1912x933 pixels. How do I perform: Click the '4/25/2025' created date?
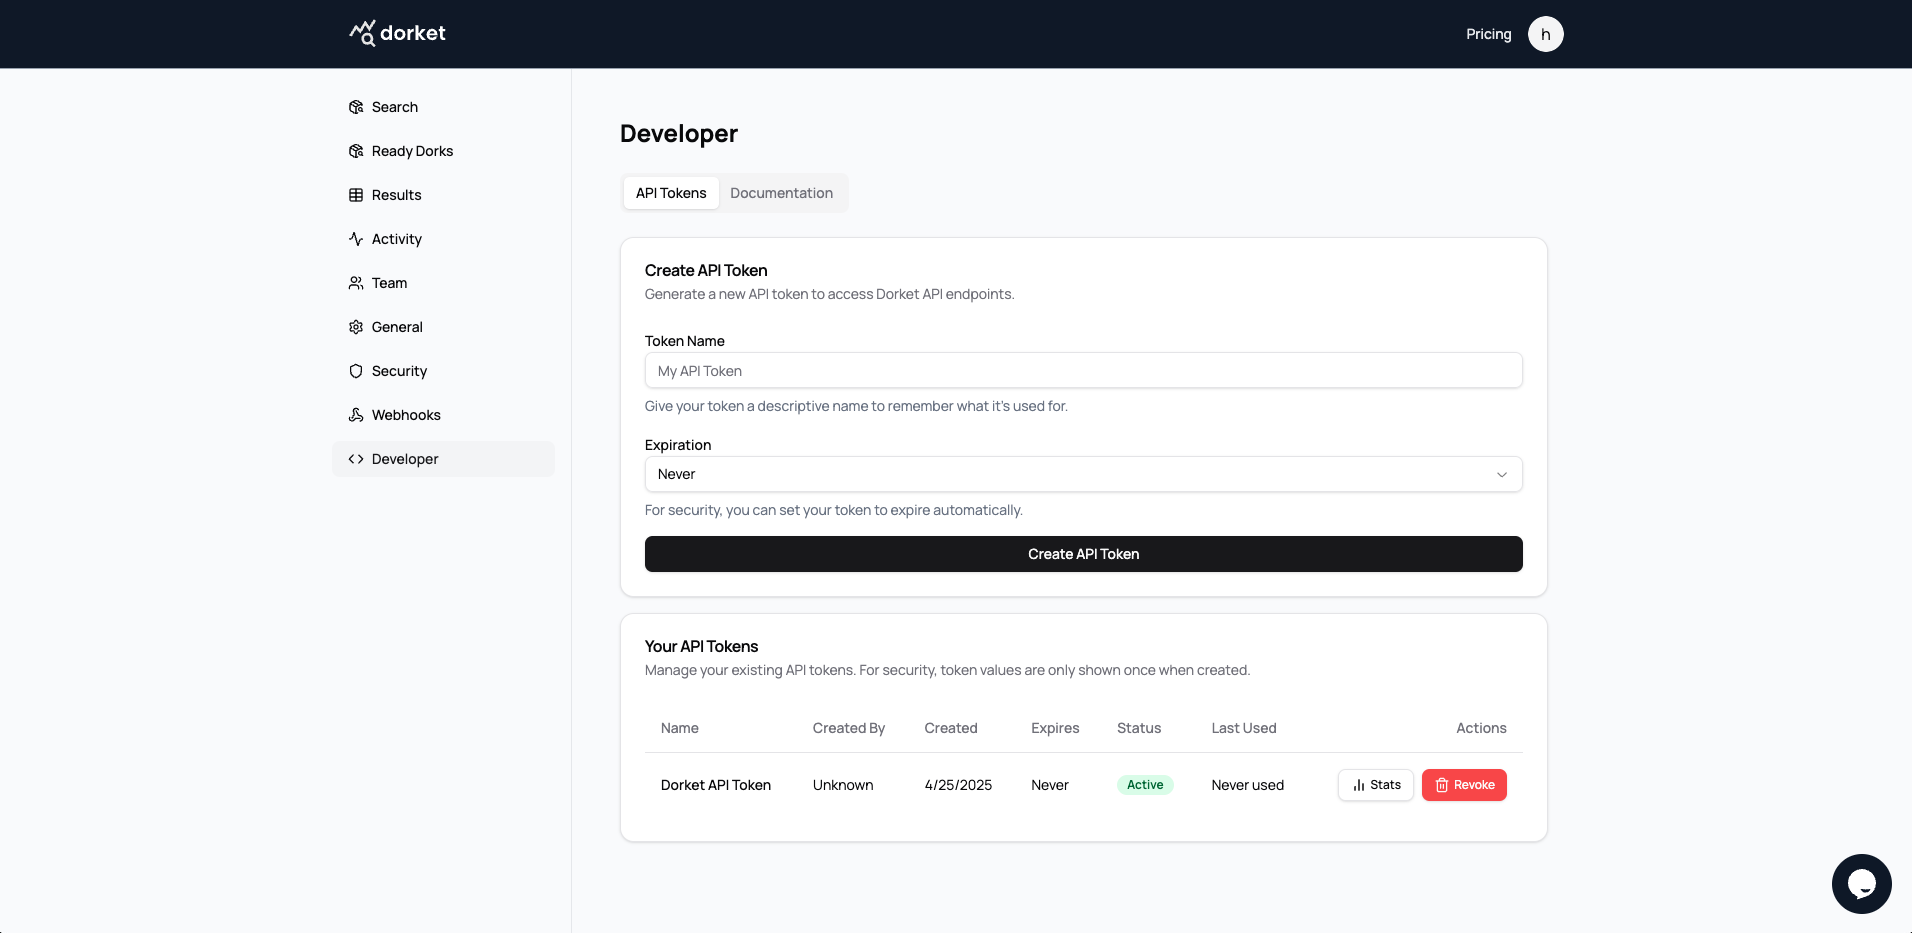coord(958,785)
